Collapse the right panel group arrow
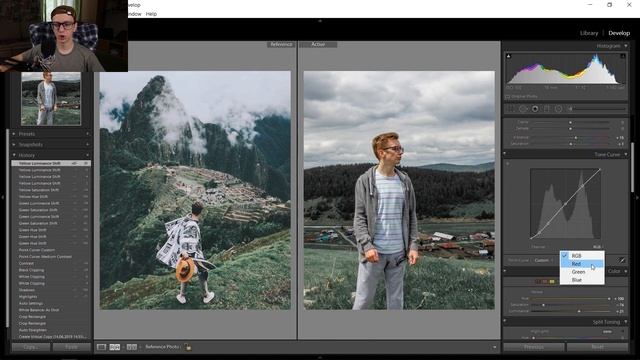This screenshot has width=640, height=360. tap(637, 198)
